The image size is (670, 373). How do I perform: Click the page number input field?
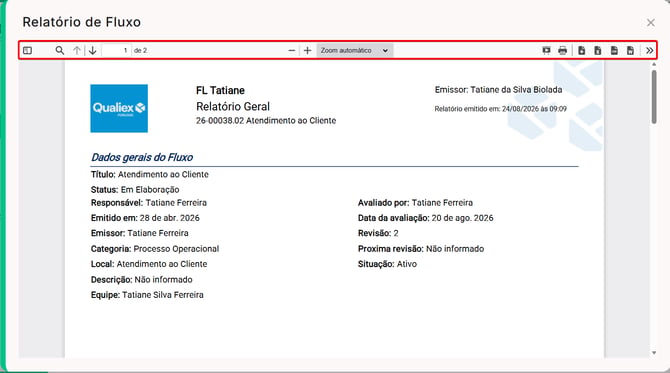117,50
